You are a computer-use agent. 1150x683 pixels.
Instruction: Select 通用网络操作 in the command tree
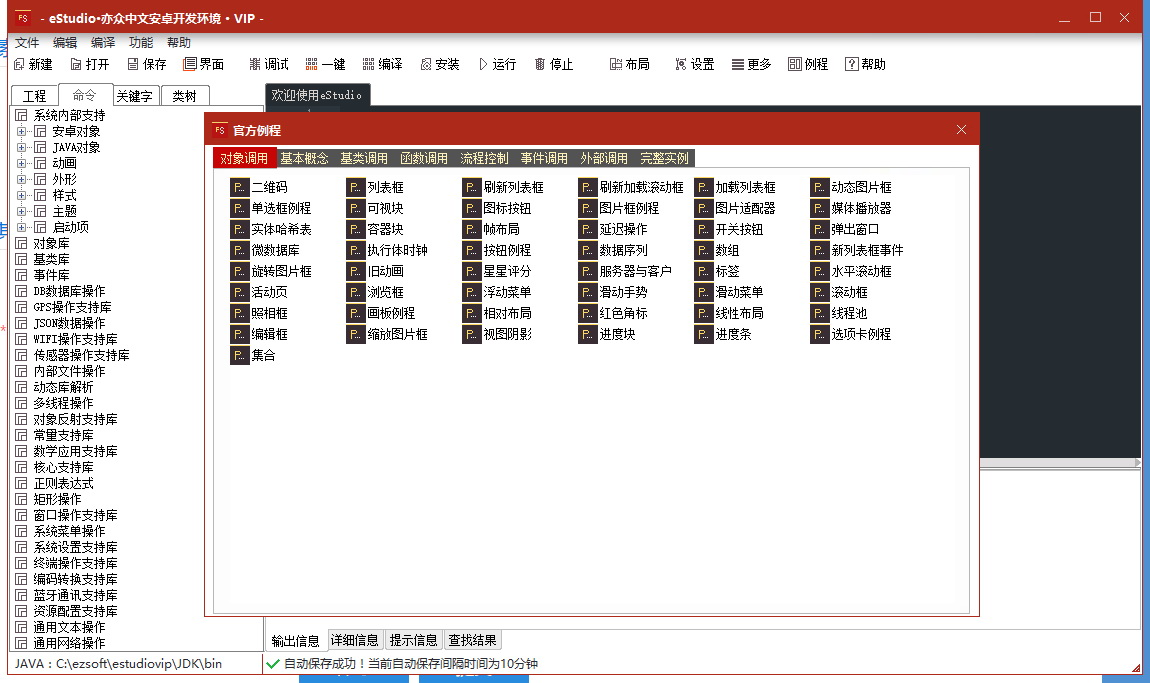[70, 643]
